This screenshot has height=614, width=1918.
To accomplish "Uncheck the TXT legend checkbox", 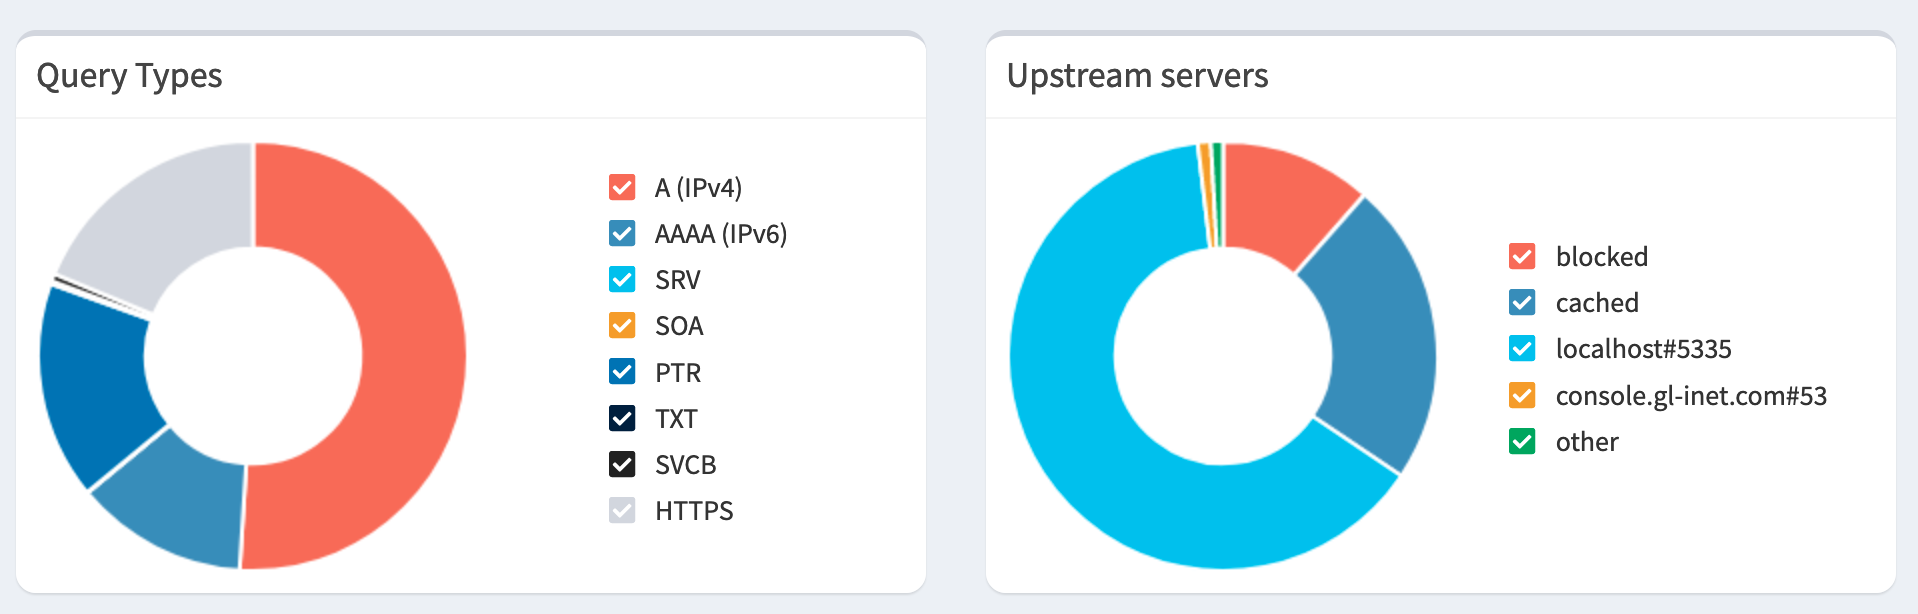I will point(622,418).
